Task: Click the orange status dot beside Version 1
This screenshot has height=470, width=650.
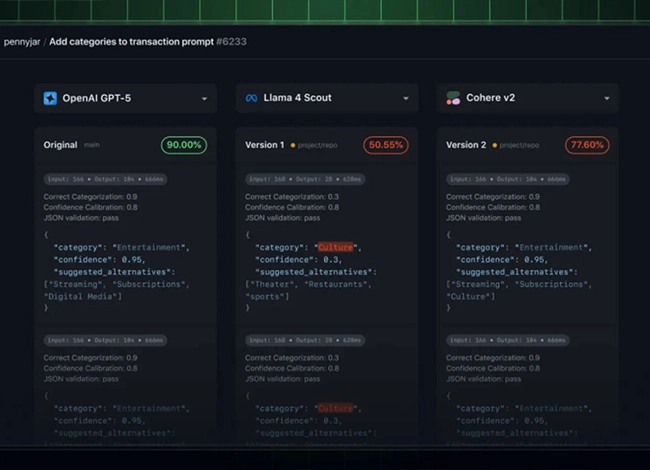Action: pyautogui.click(x=293, y=145)
